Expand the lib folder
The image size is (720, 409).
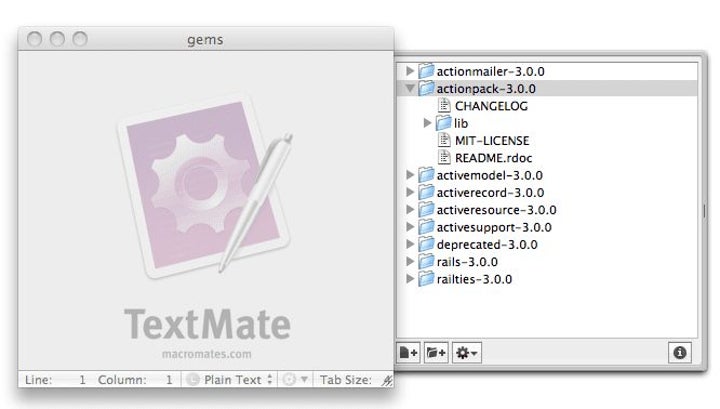[427, 123]
